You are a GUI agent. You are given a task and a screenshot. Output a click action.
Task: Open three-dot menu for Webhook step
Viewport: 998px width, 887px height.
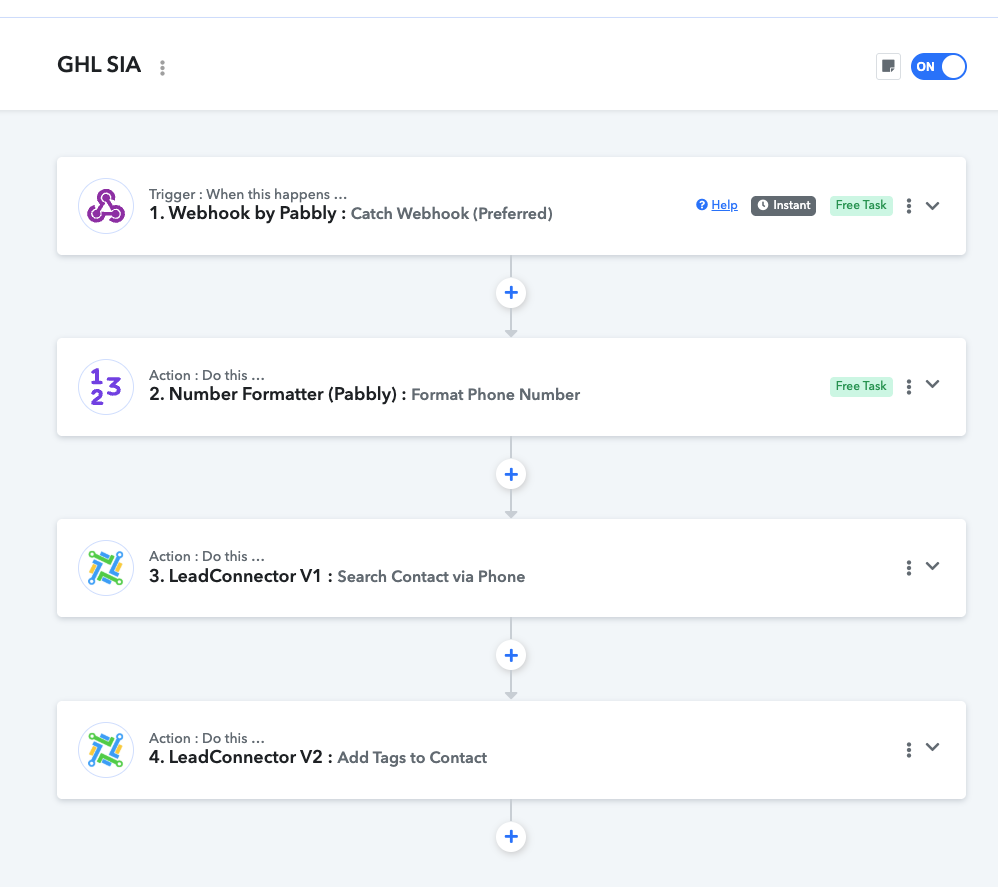tap(908, 206)
